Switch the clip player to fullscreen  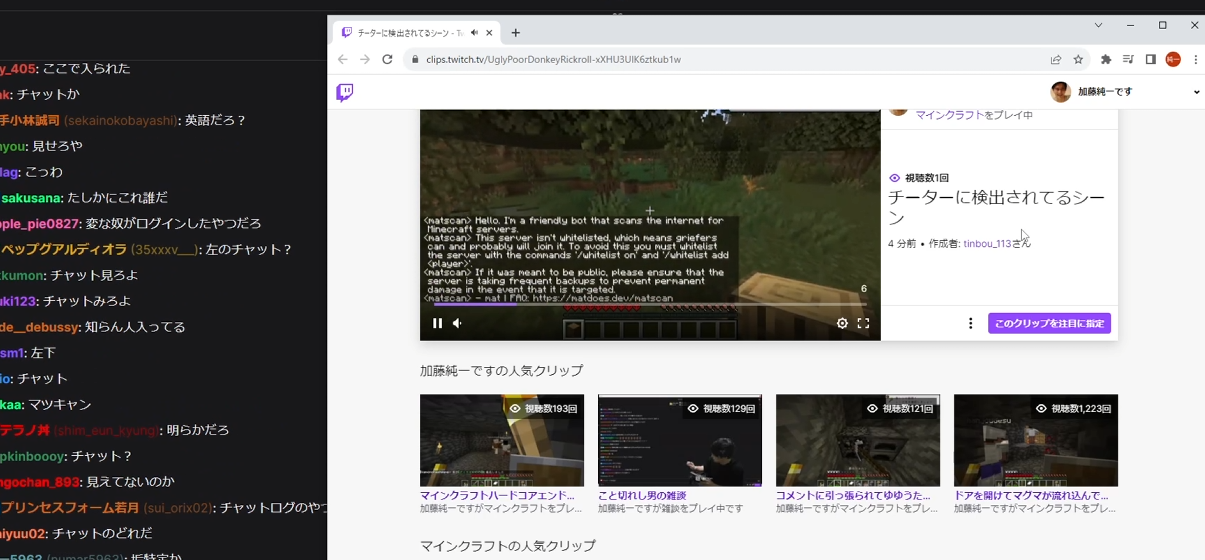point(863,323)
